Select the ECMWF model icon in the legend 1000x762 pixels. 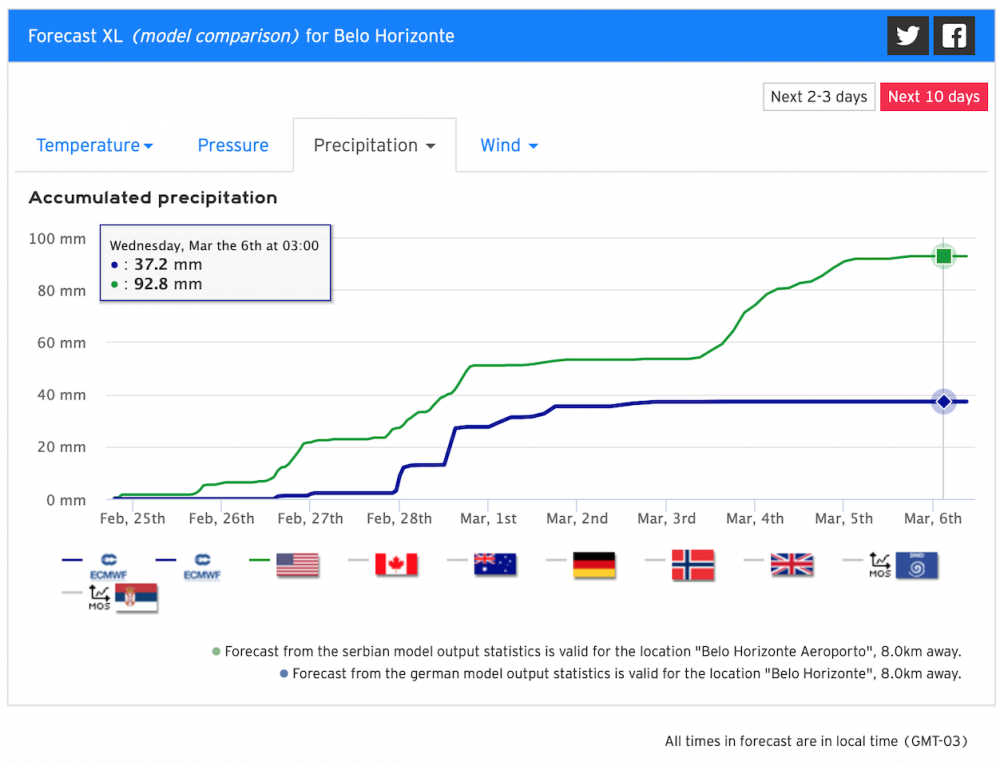pyautogui.click(x=108, y=563)
